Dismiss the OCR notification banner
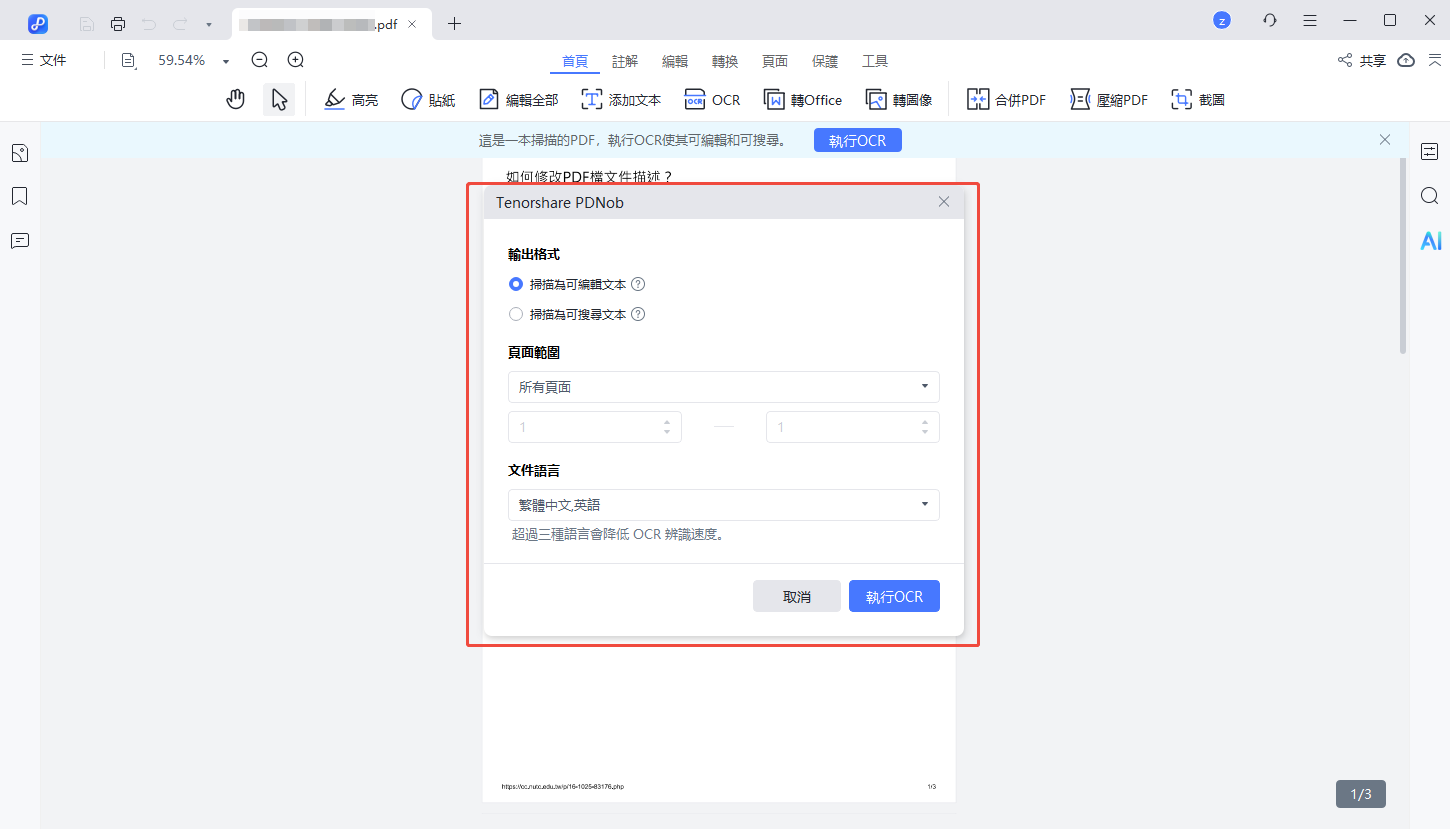 pyautogui.click(x=1385, y=140)
